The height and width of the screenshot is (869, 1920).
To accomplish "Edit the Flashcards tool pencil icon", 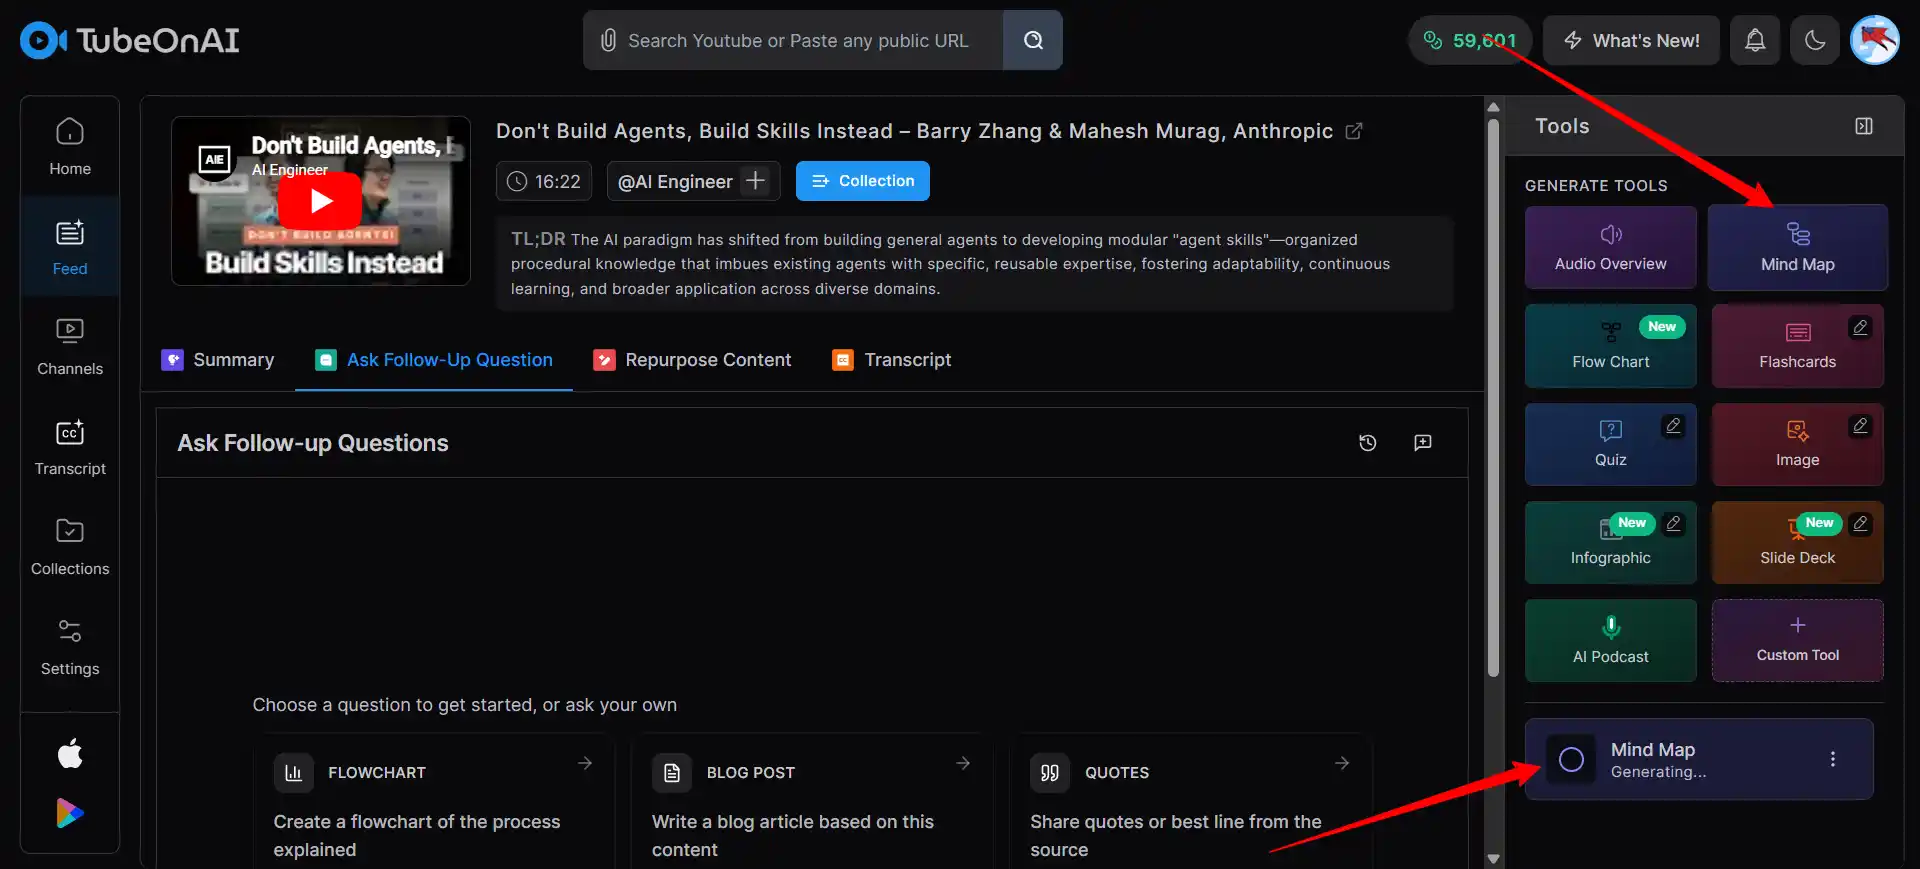I will tap(1860, 327).
